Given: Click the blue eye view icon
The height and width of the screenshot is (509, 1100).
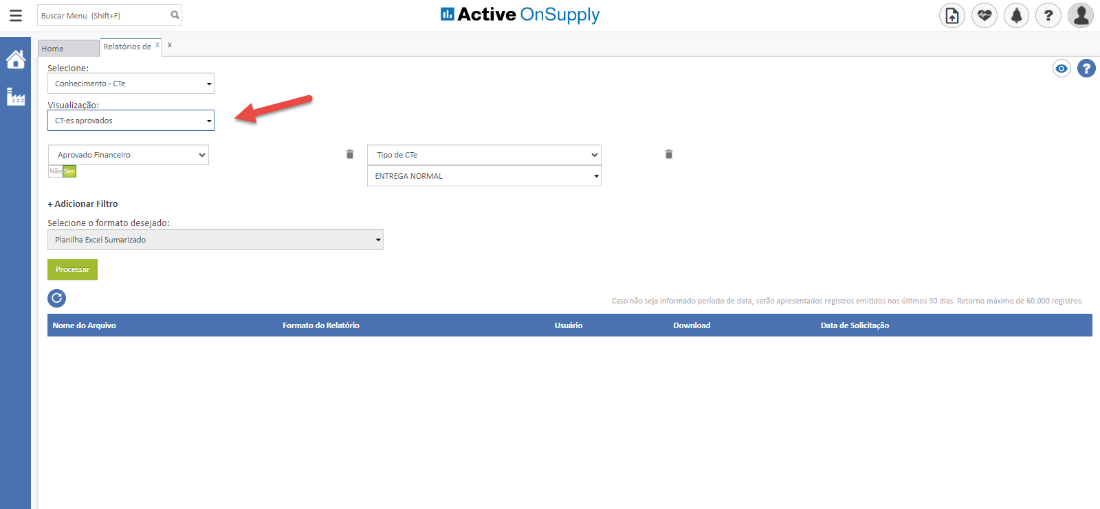Looking at the screenshot, I should tap(1061, 69).
